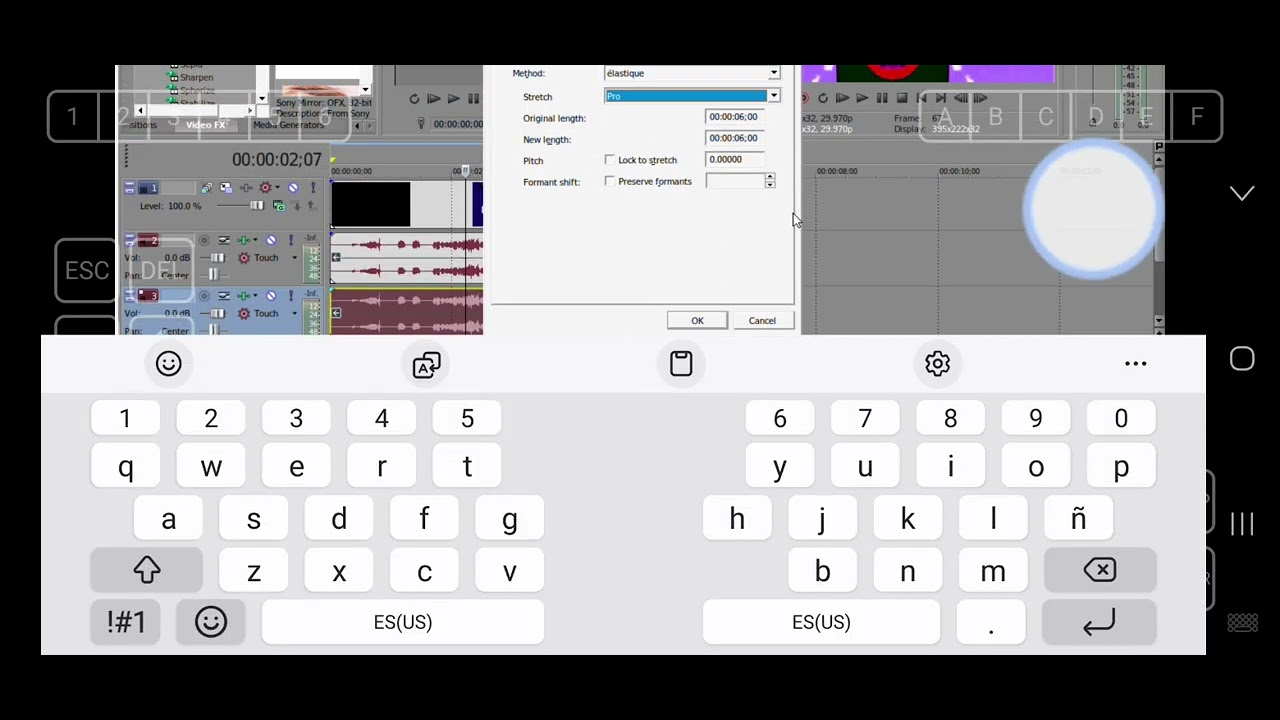Enable Lock to stretch checkbox
The width and height of the screenshot is (1280, 720).
pos(610,160)
